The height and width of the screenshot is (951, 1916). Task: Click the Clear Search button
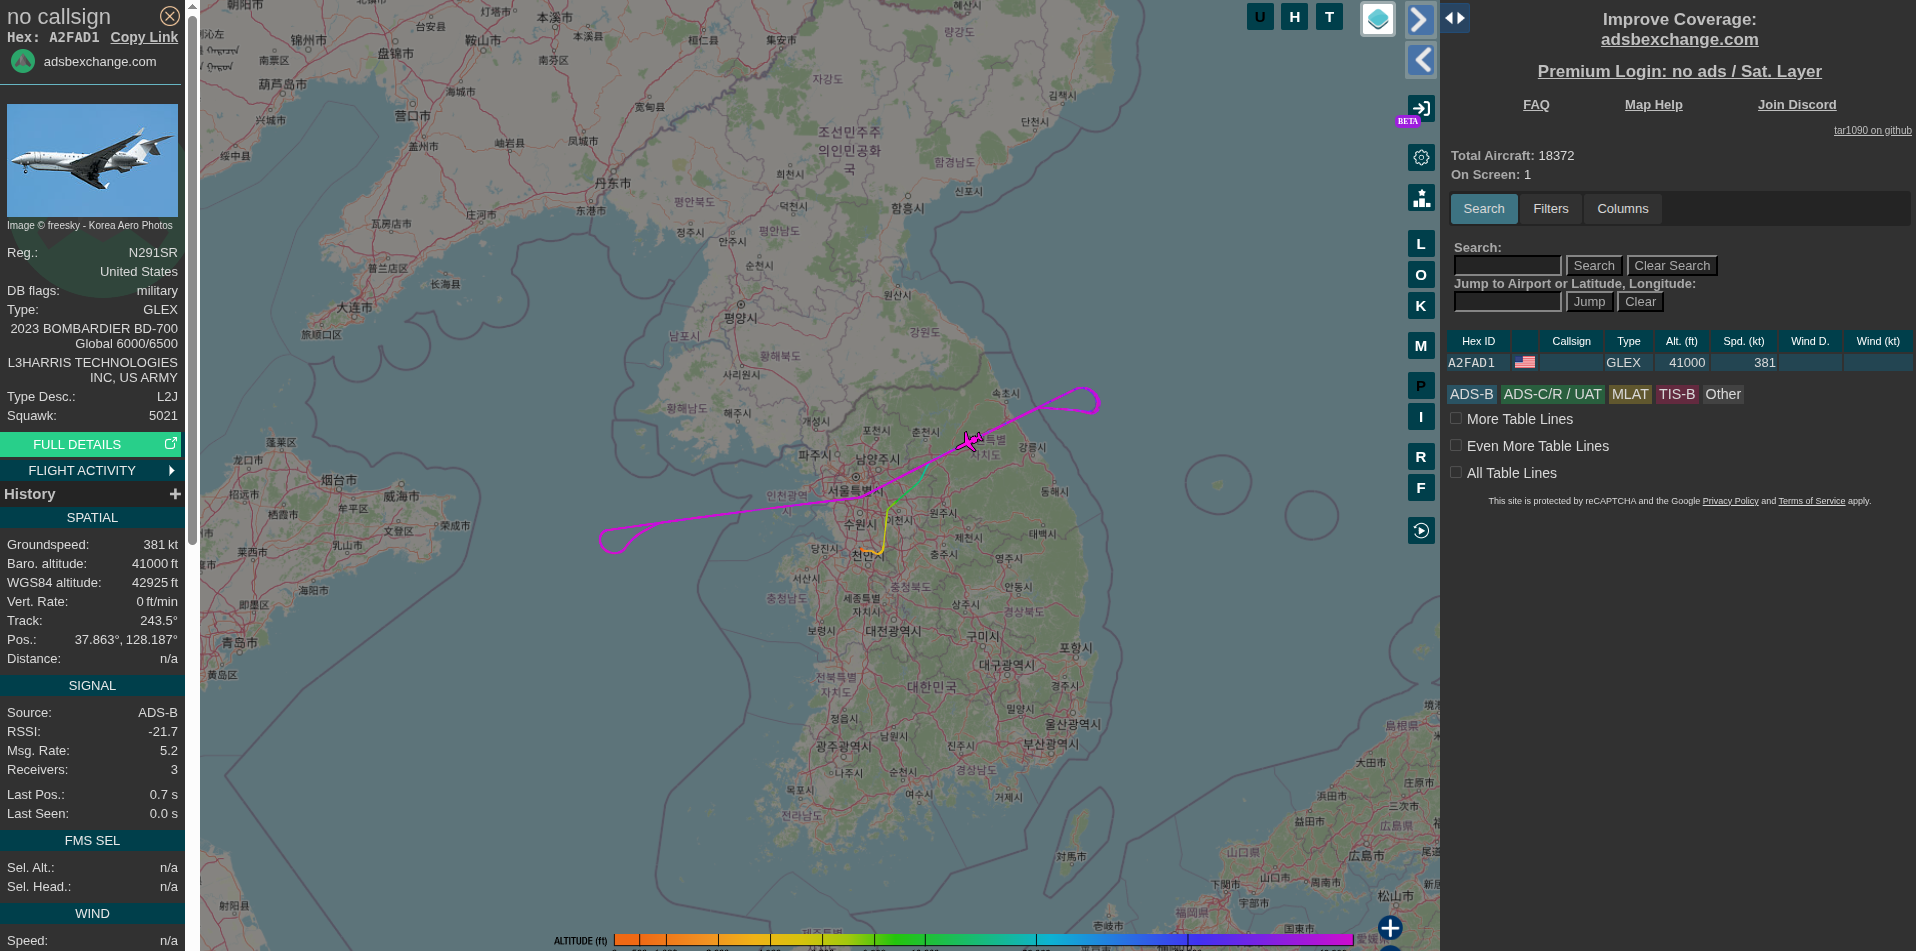coord(1672,266)
